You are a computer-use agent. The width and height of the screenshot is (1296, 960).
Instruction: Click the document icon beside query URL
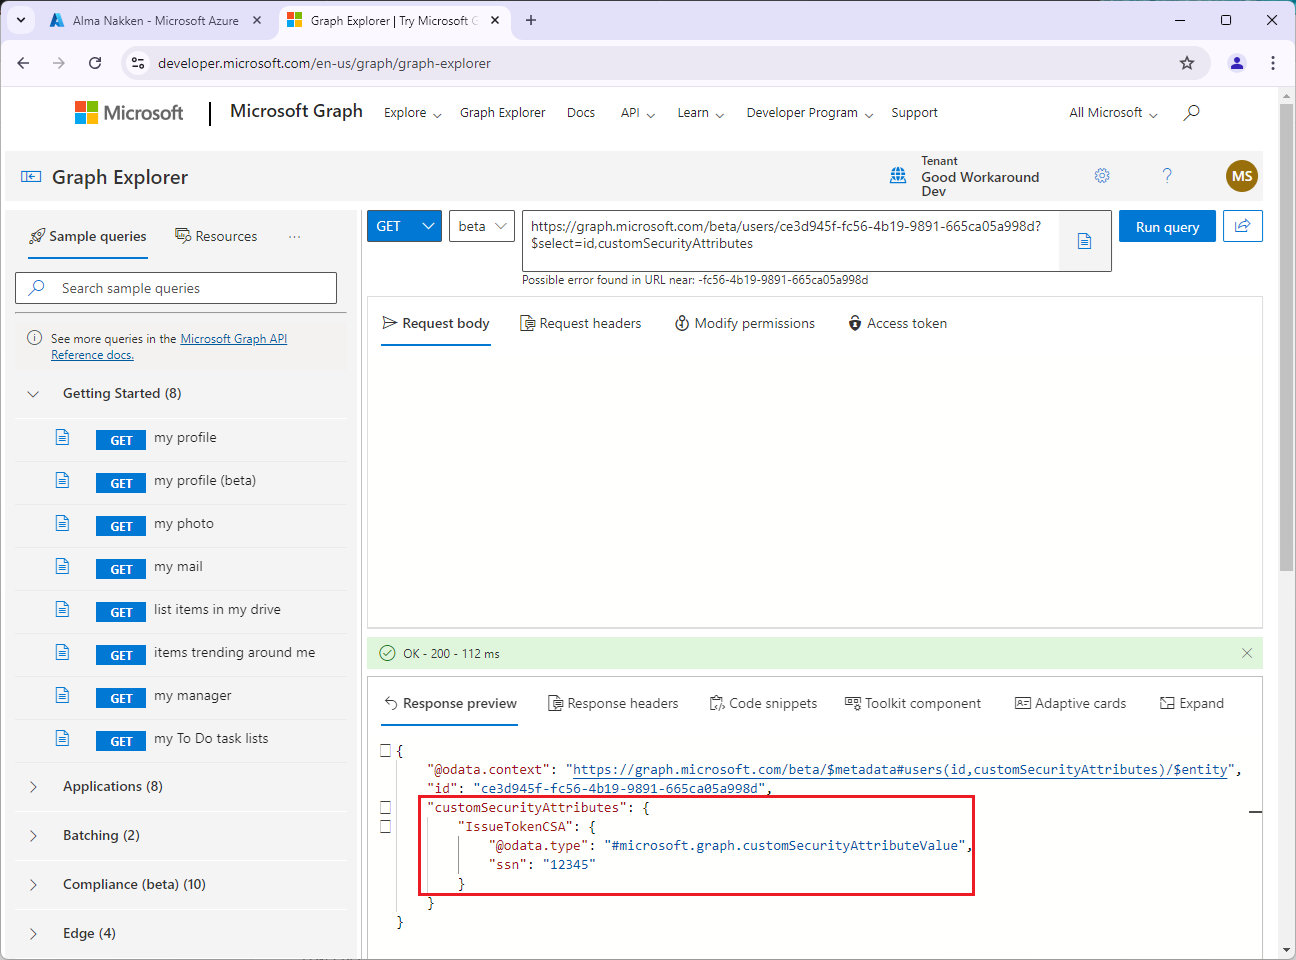[1084, 241]
